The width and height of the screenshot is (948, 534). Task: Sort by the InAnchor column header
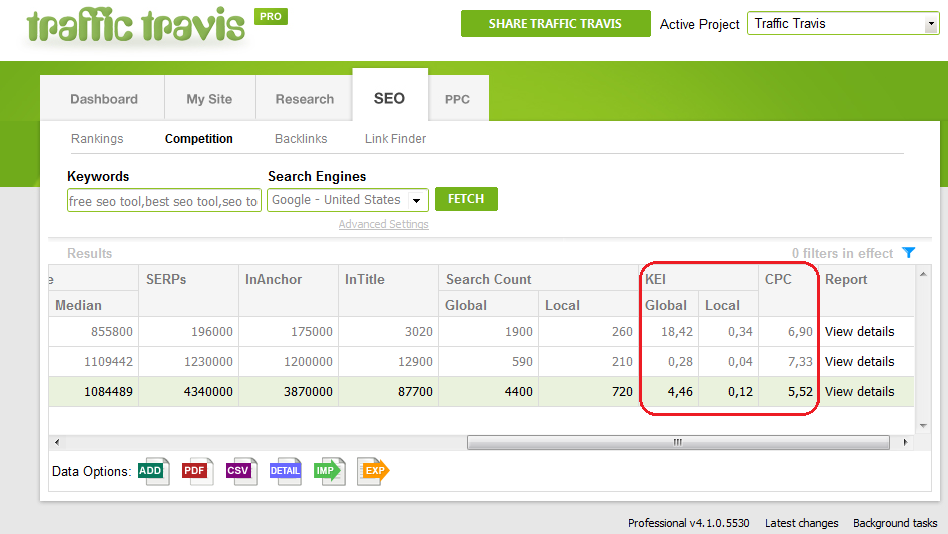click(288, 290)
